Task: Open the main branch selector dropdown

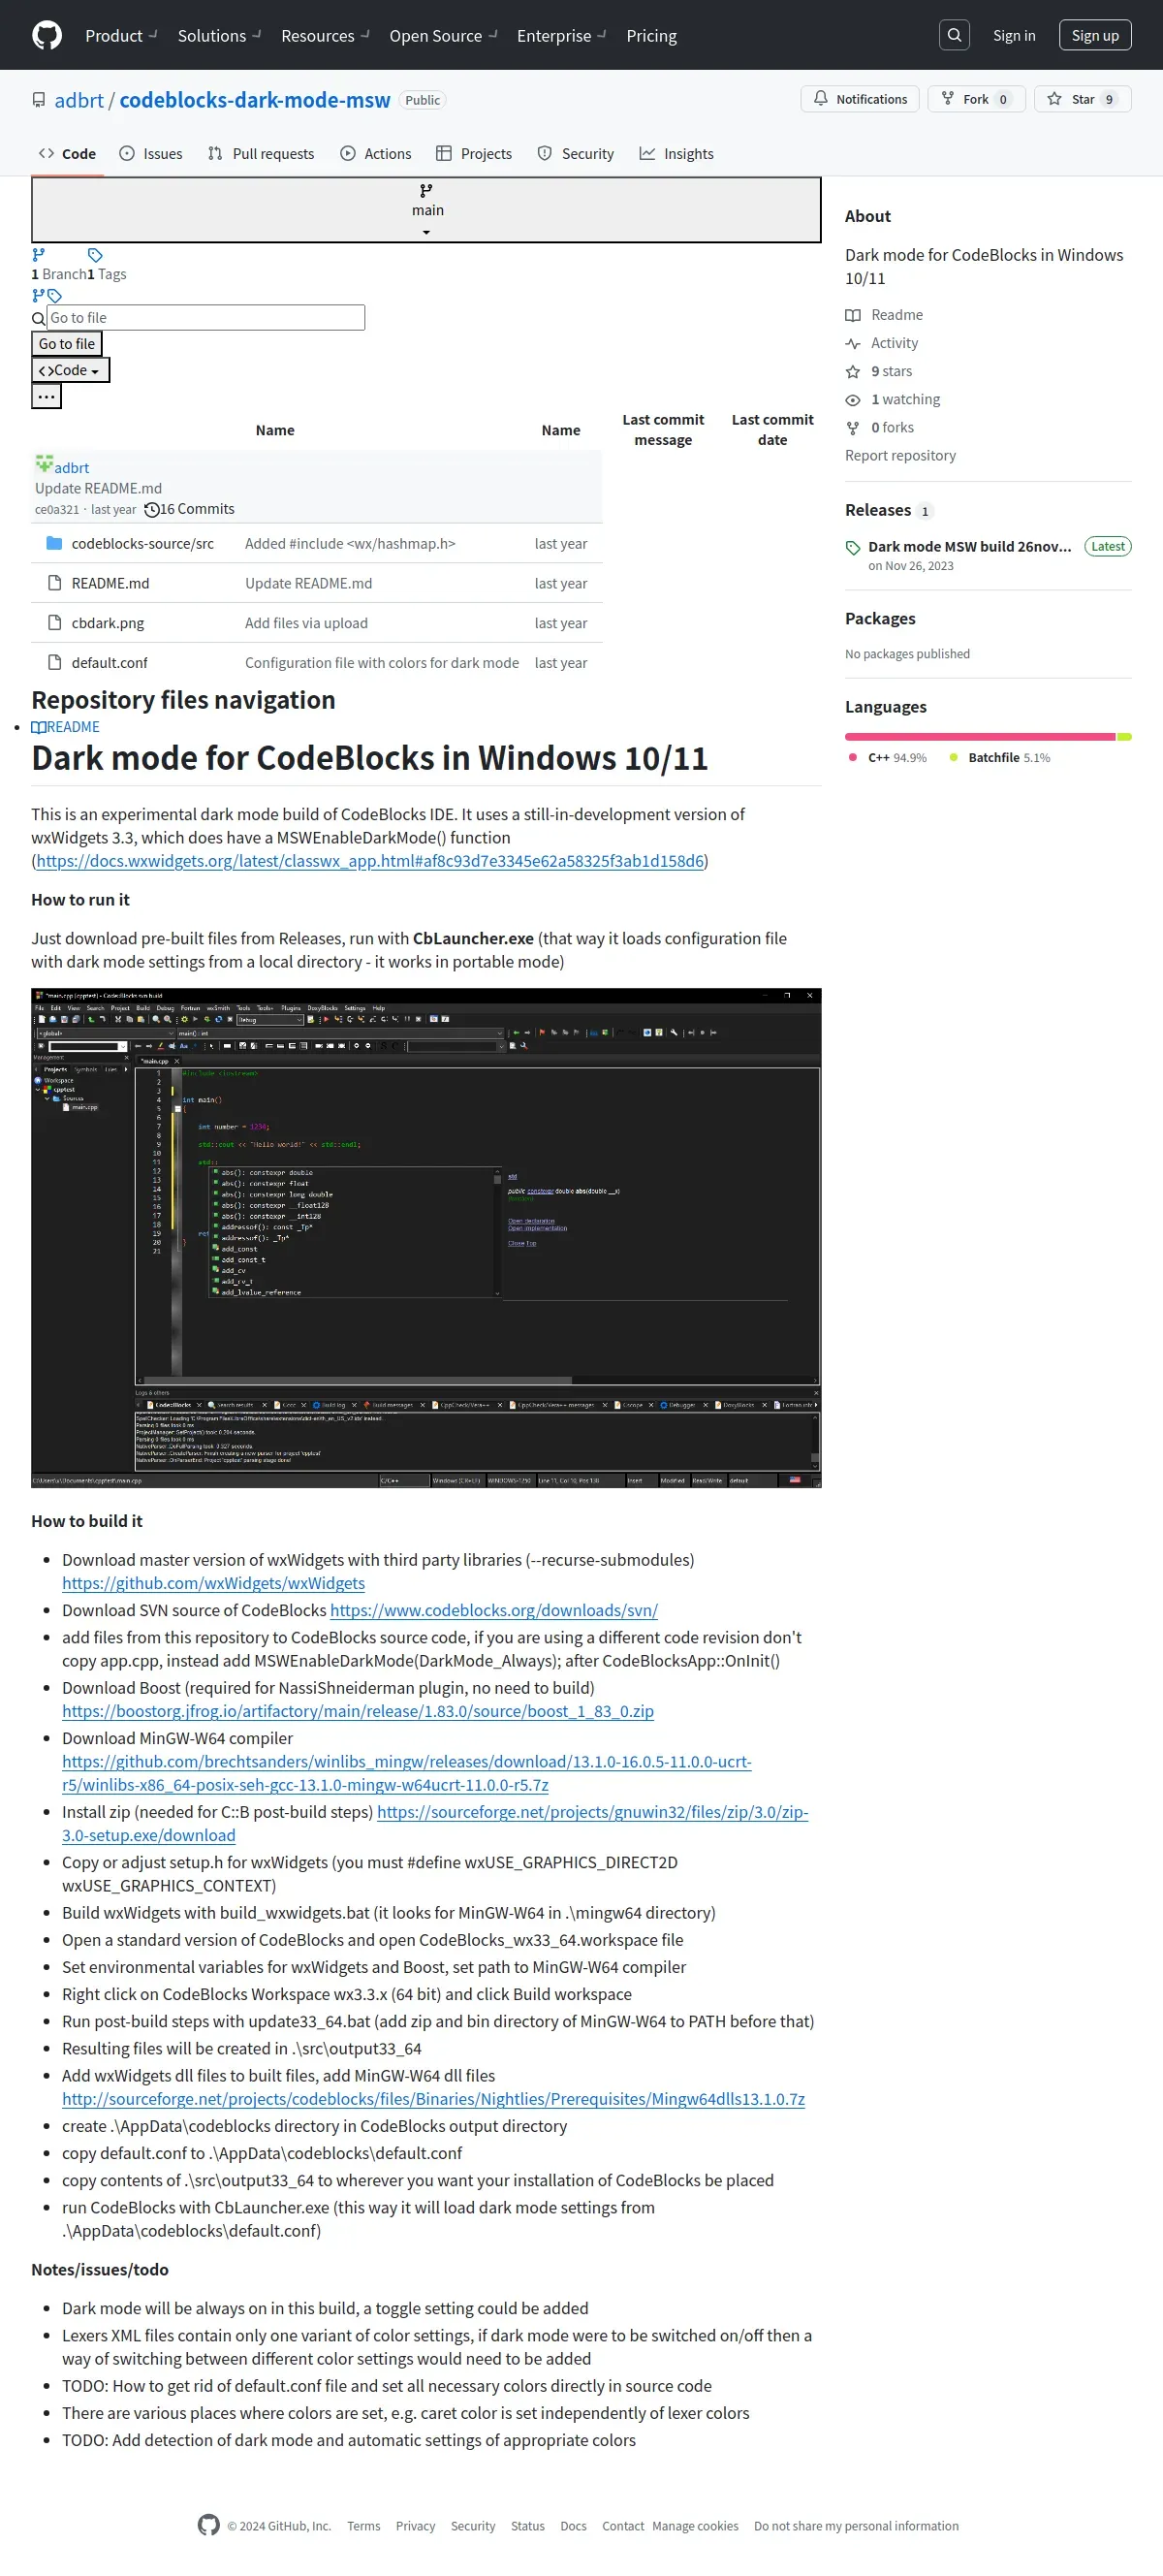Action: [426, 210]
